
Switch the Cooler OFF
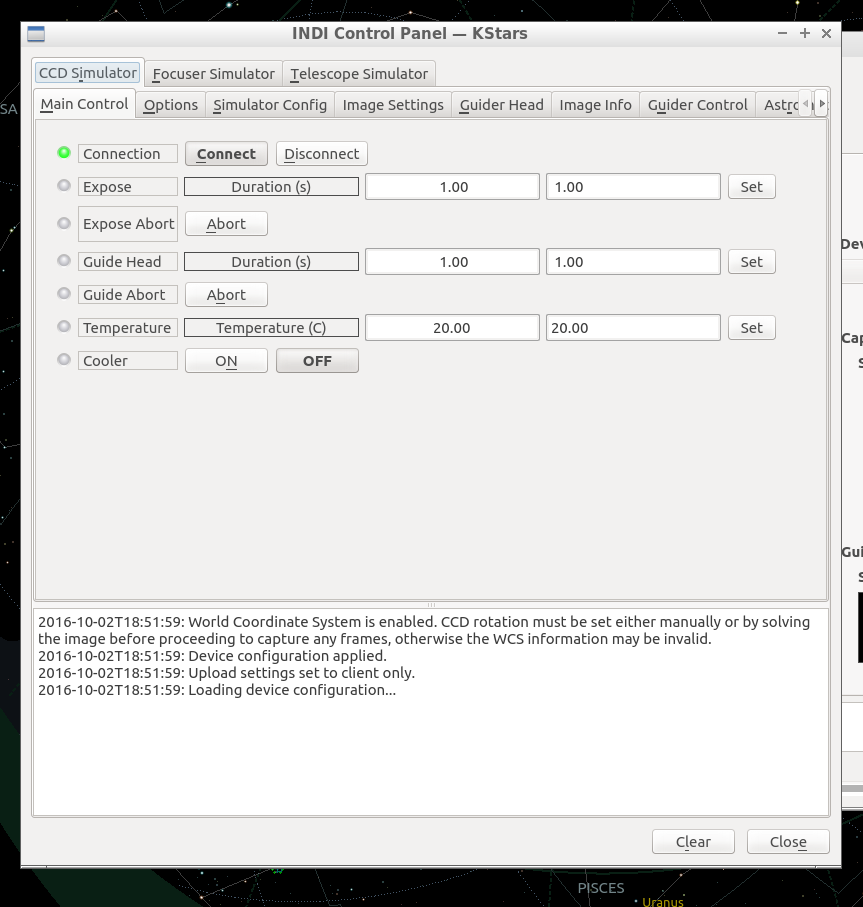[x=317, y=361]
